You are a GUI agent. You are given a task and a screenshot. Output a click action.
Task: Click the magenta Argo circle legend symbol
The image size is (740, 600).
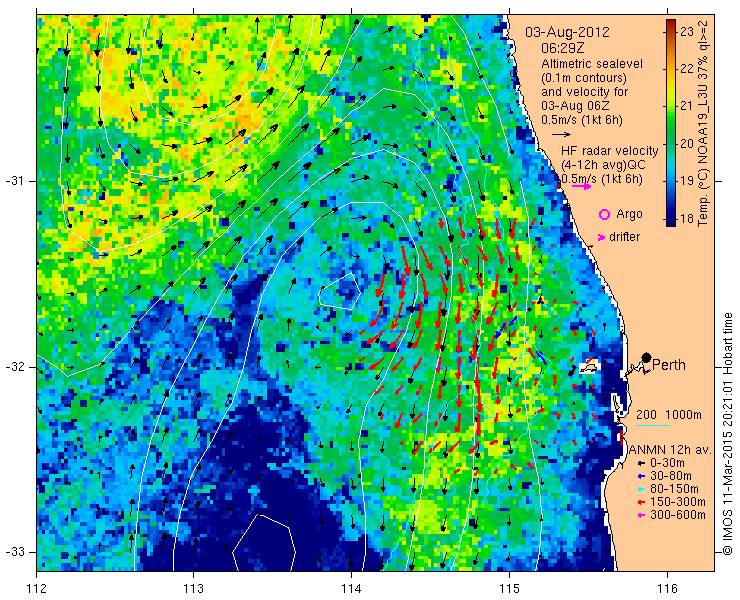604,214
